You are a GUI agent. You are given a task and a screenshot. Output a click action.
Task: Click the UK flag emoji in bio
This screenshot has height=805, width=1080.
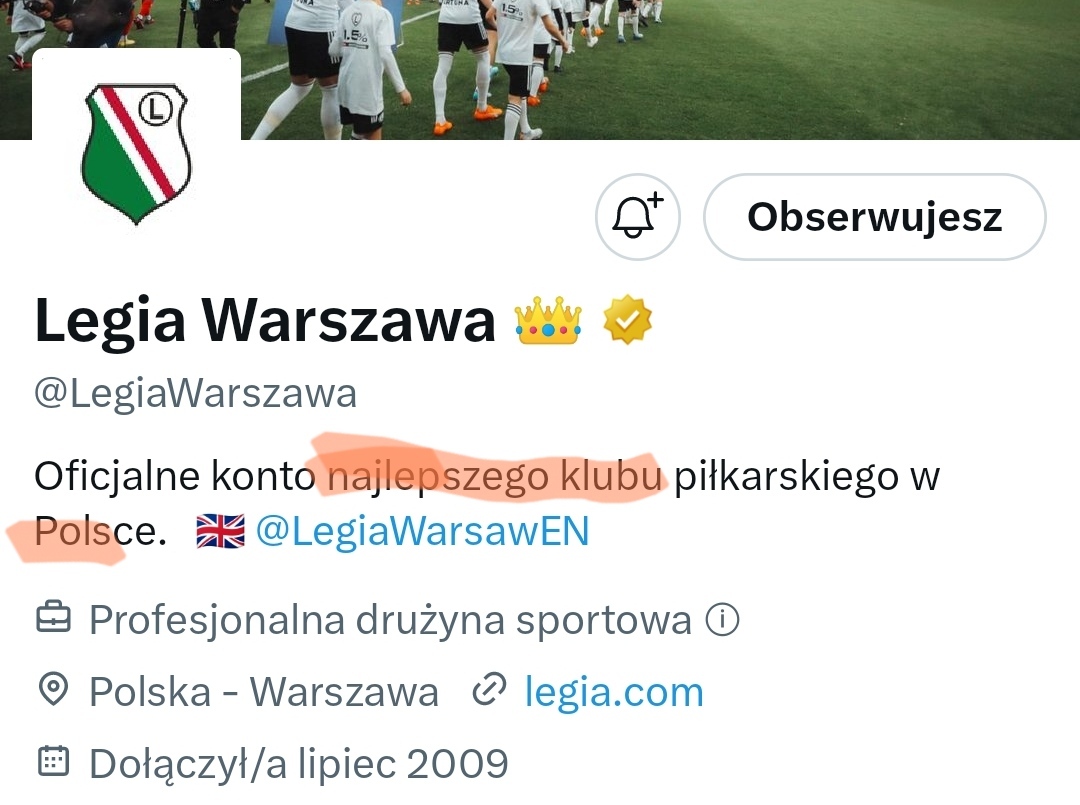pyautogui.click(x=220, y=531)
